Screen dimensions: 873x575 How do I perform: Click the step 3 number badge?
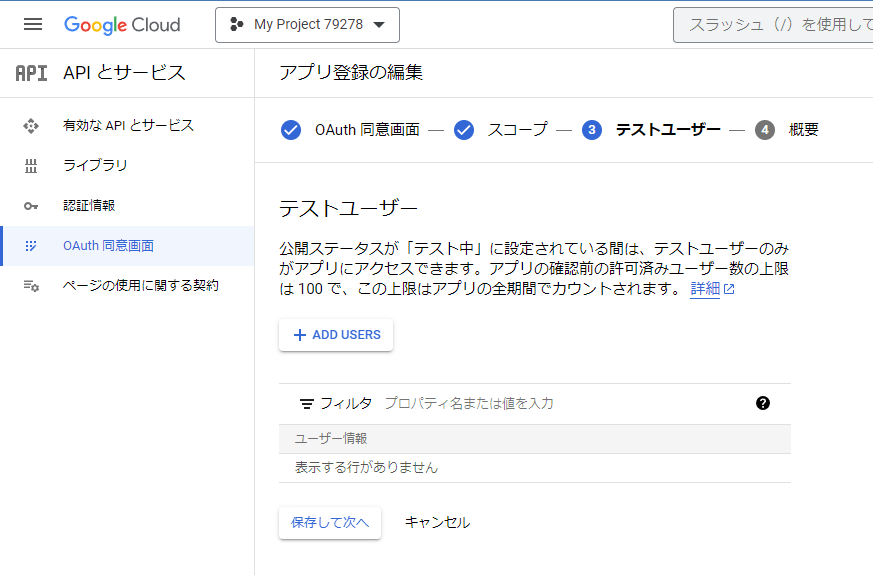592,130
